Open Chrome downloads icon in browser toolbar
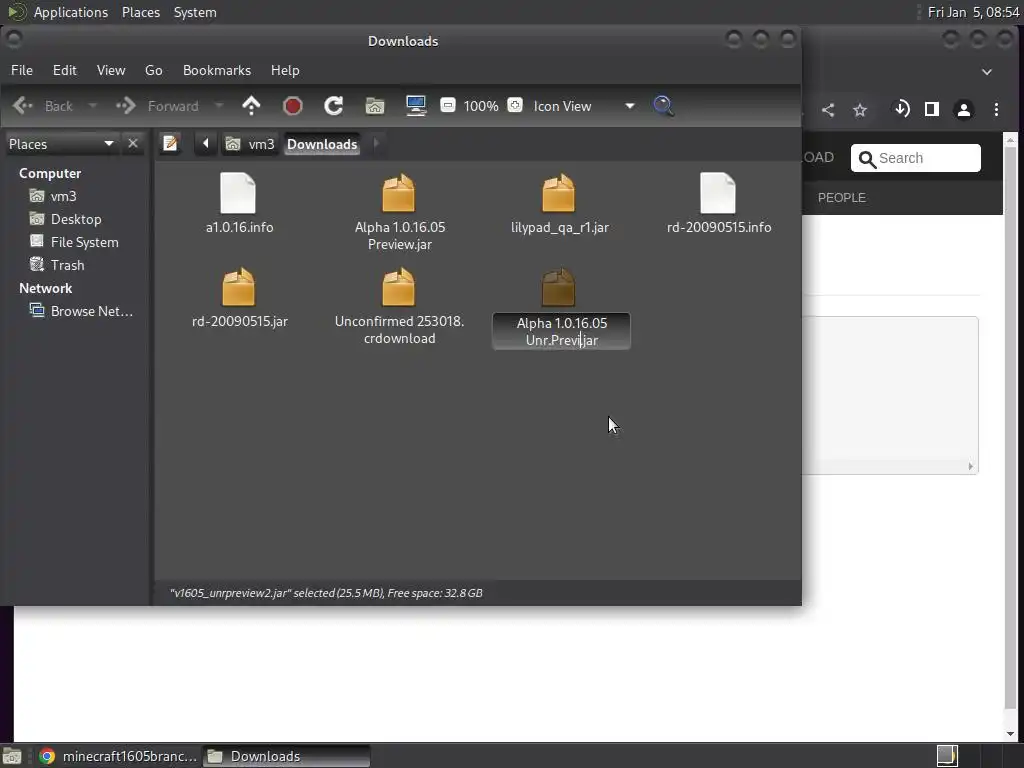Viewport: 1024px width, 768px height. (901, 109)
